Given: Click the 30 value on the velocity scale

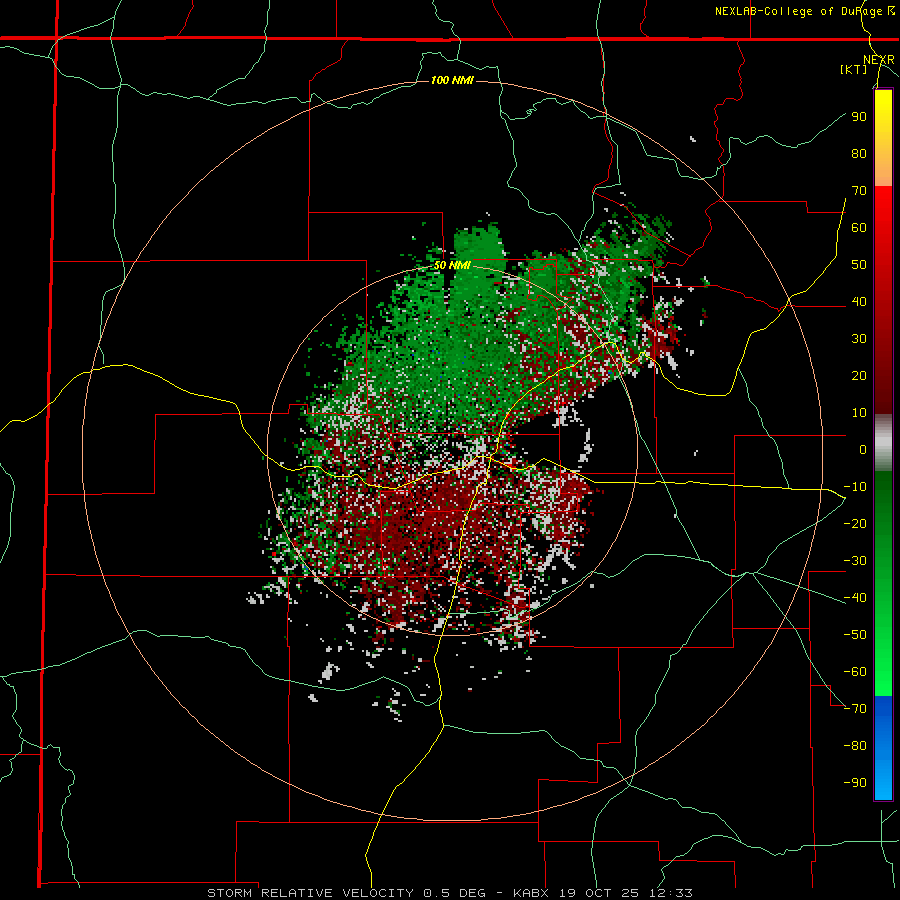Looking at the screenshot, I should (859, 339).
